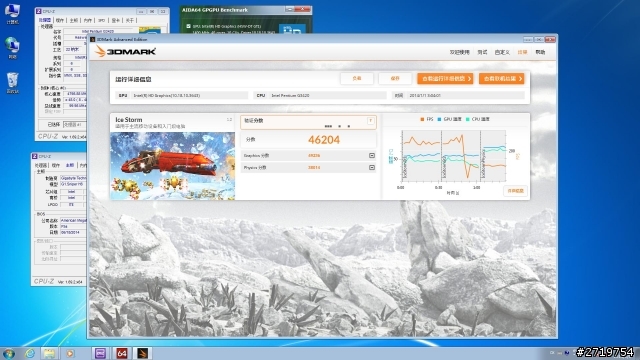The width and height of the screenshot is (640, 360).
Task: Open Windows Explorer folder taskbar icon
Action: 49,353
